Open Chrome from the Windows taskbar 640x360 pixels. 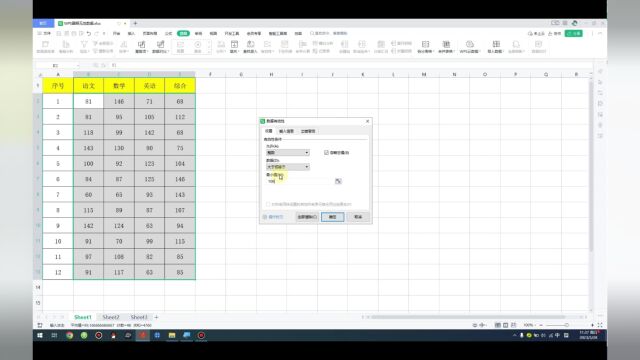tap(69, 336)
